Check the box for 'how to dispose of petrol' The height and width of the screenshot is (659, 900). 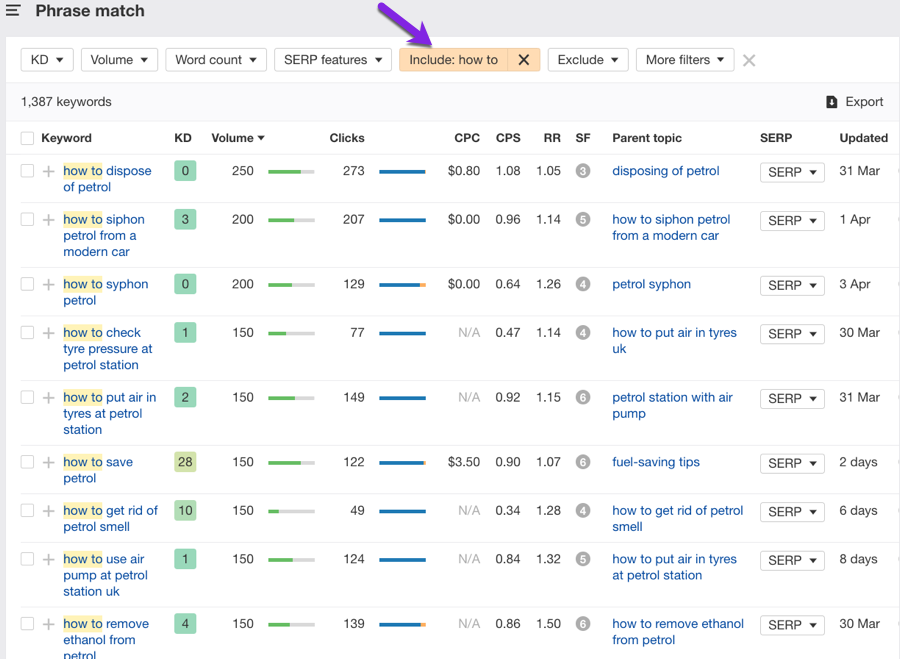click(27, 171)
